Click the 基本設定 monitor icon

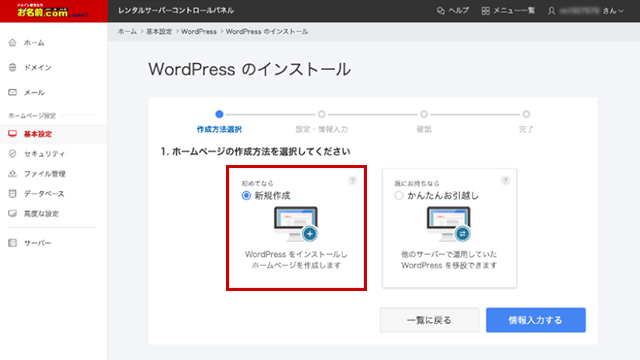pos(13,133)
